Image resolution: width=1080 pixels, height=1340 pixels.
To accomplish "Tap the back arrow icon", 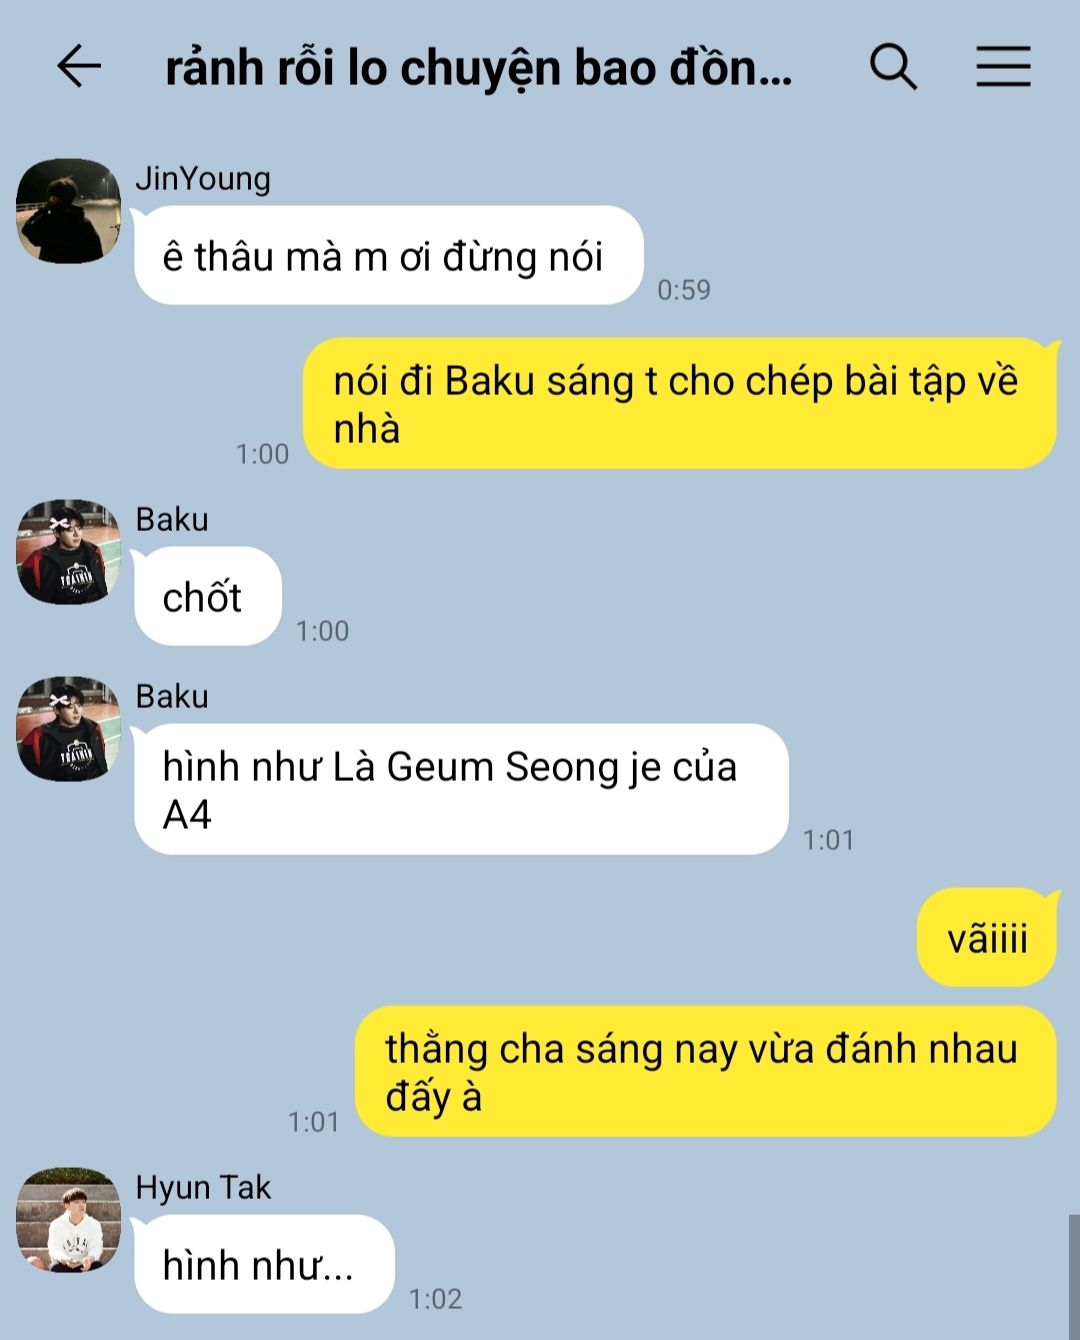I will pos(79,67).
